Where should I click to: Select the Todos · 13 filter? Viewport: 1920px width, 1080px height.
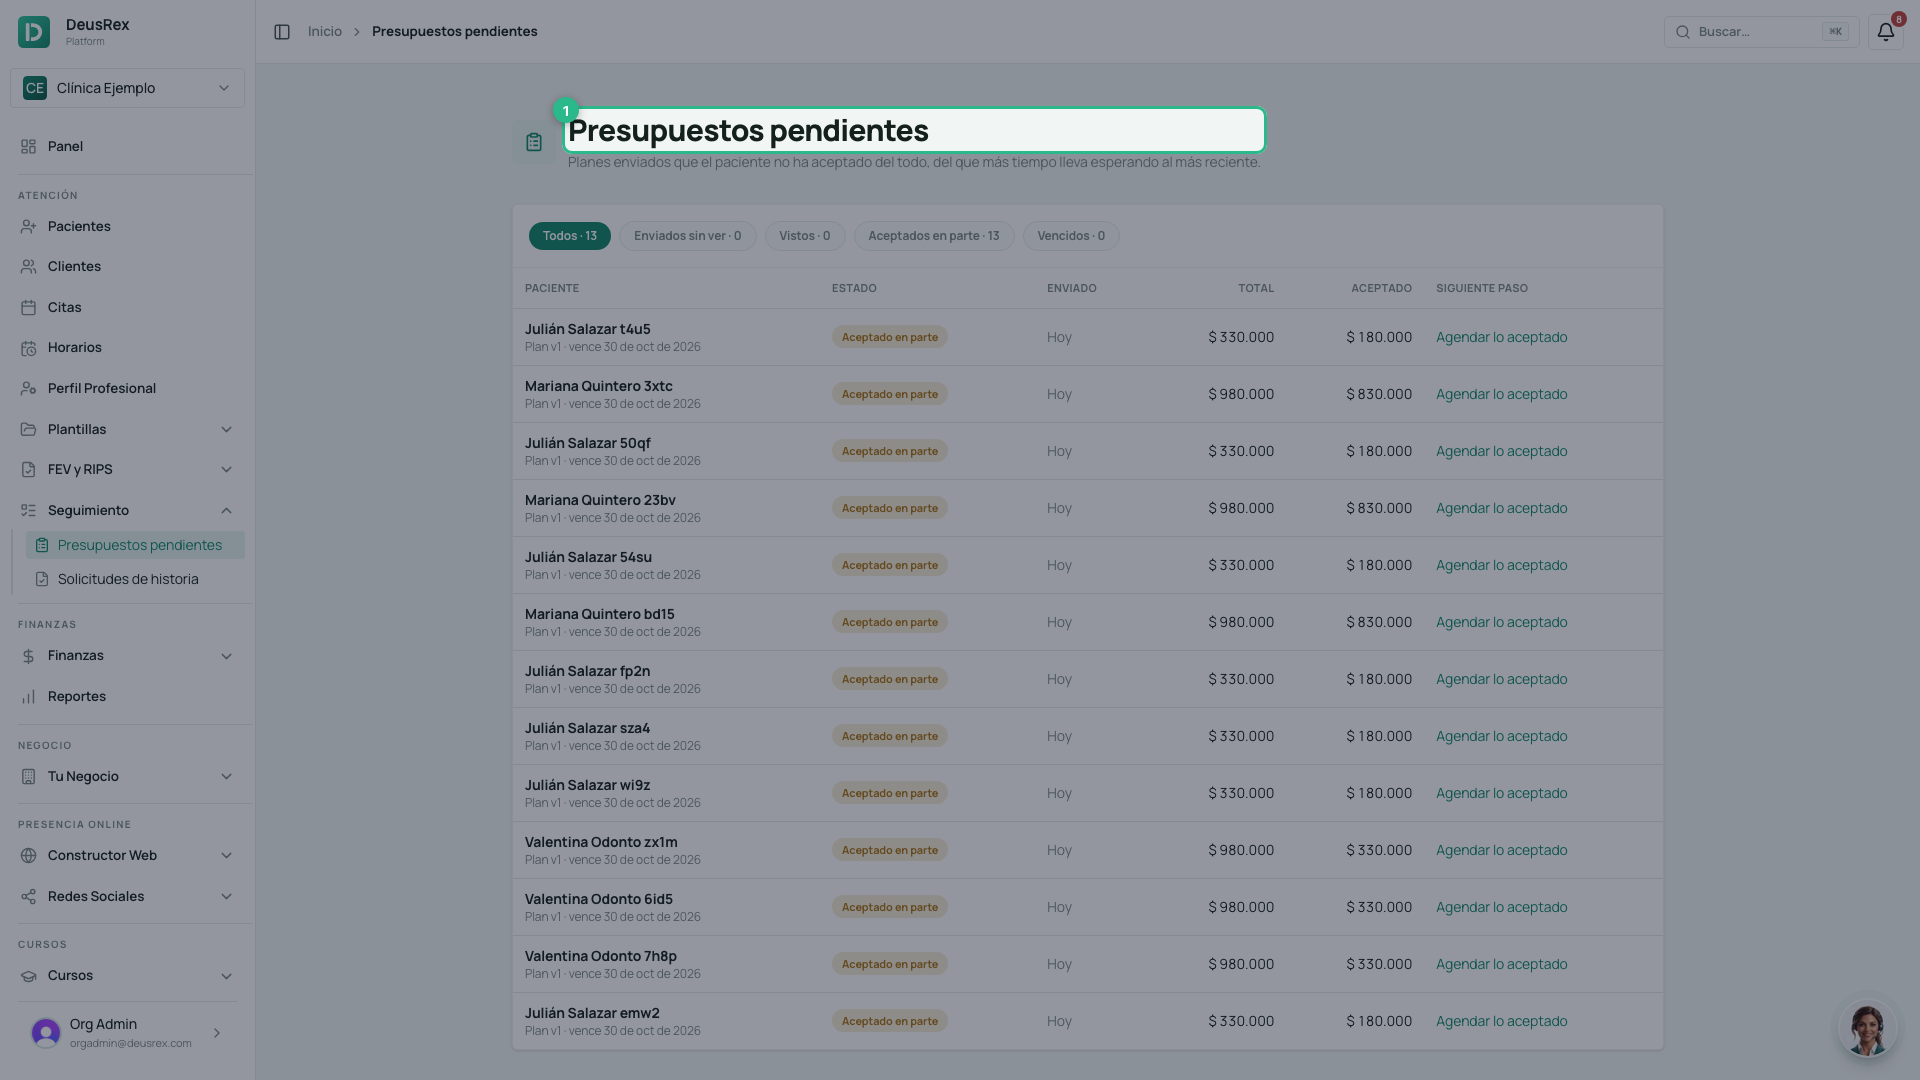point(569,236)
